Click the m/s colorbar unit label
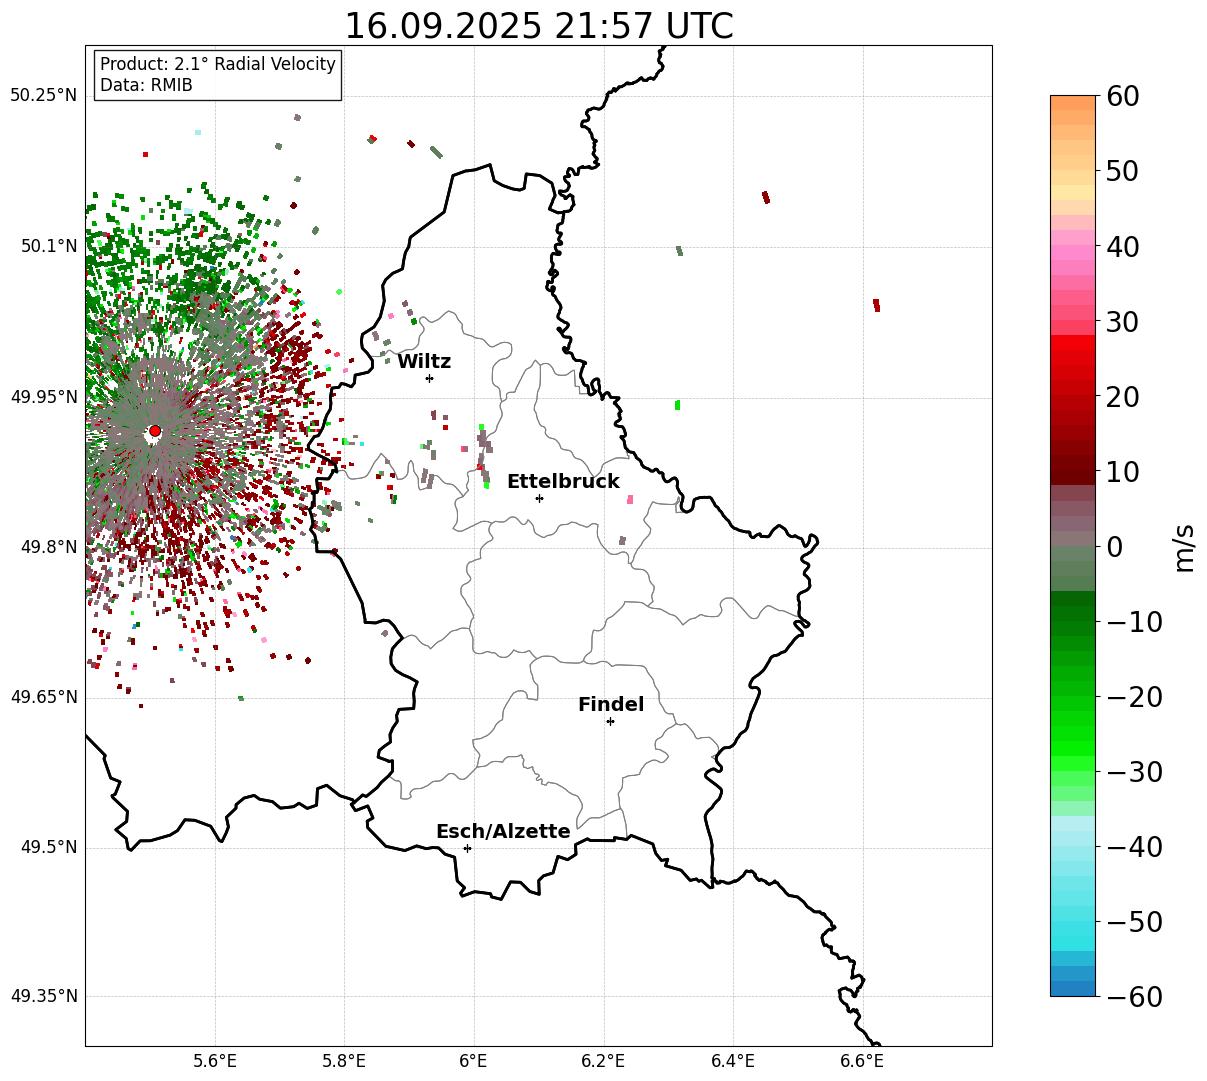The height and width of the screenshot is (1081, 1207). point(1184,547)
